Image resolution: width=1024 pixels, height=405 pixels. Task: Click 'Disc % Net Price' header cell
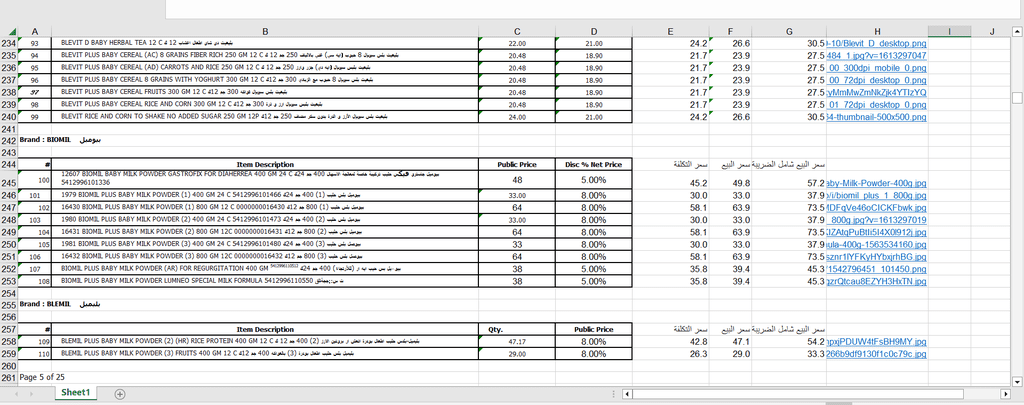[x=594, y=165]
